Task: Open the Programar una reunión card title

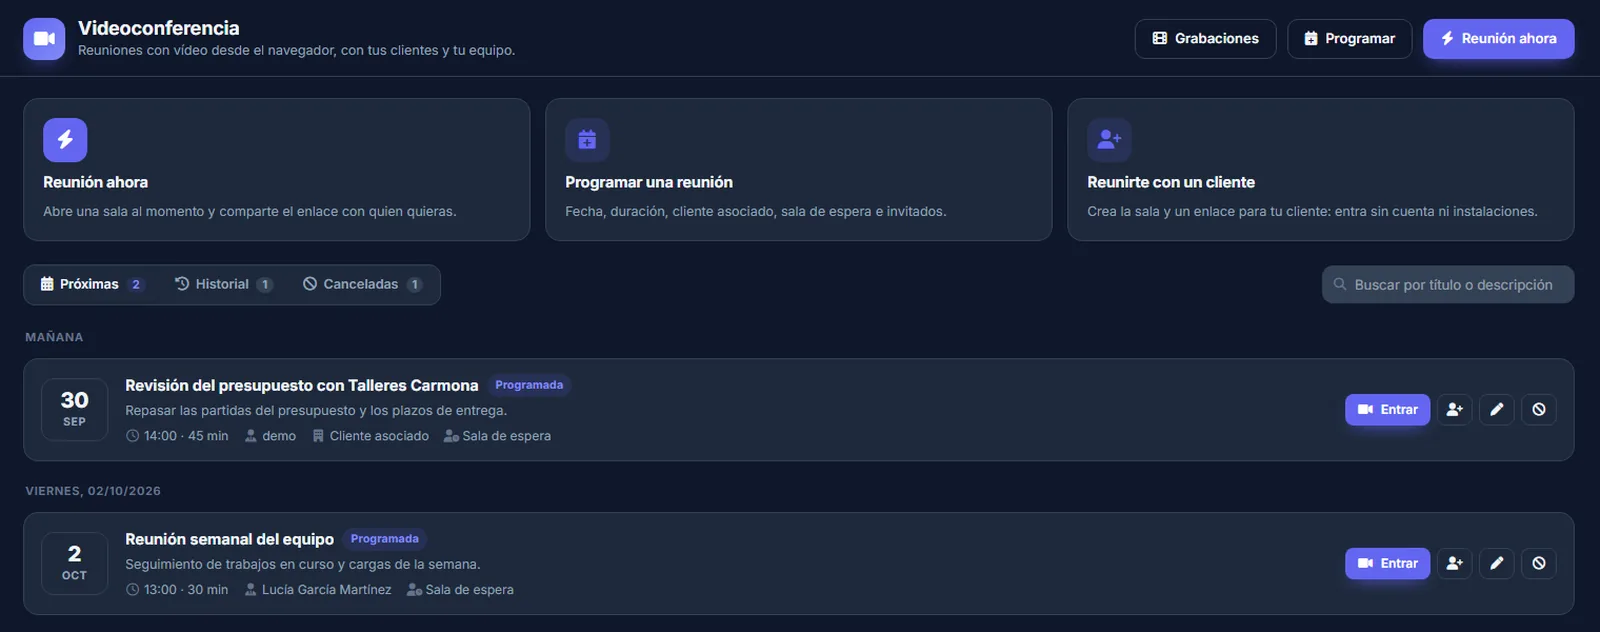Action: tap(649, 182)
